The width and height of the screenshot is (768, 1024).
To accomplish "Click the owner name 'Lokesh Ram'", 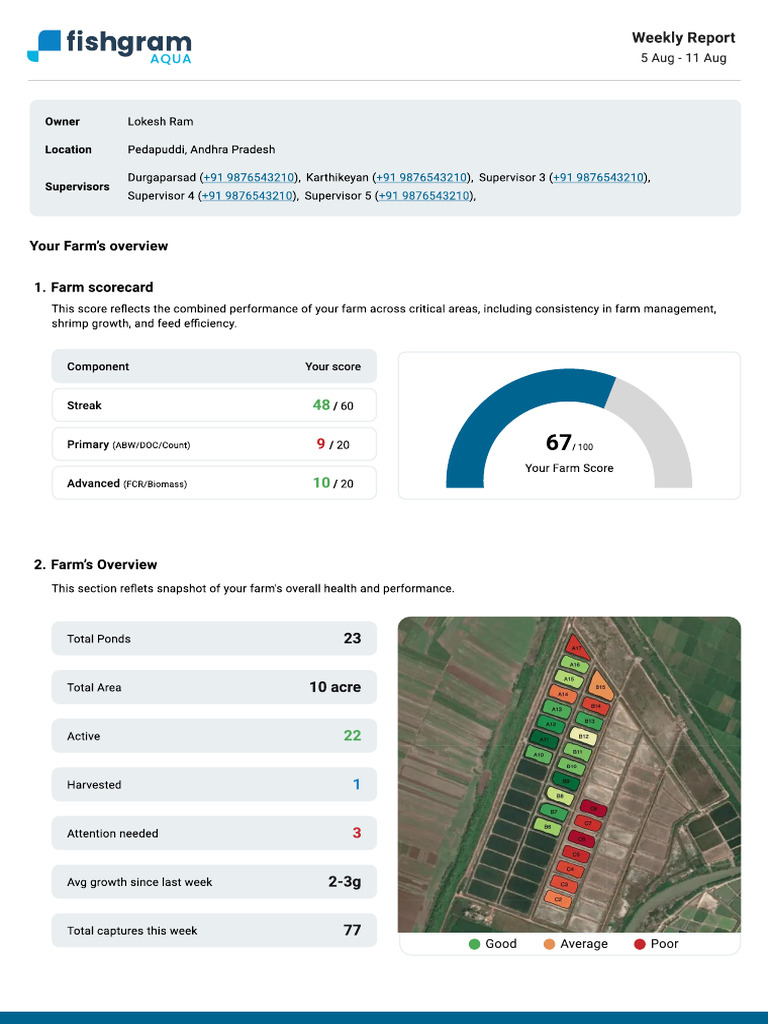I will click(161, 121).
